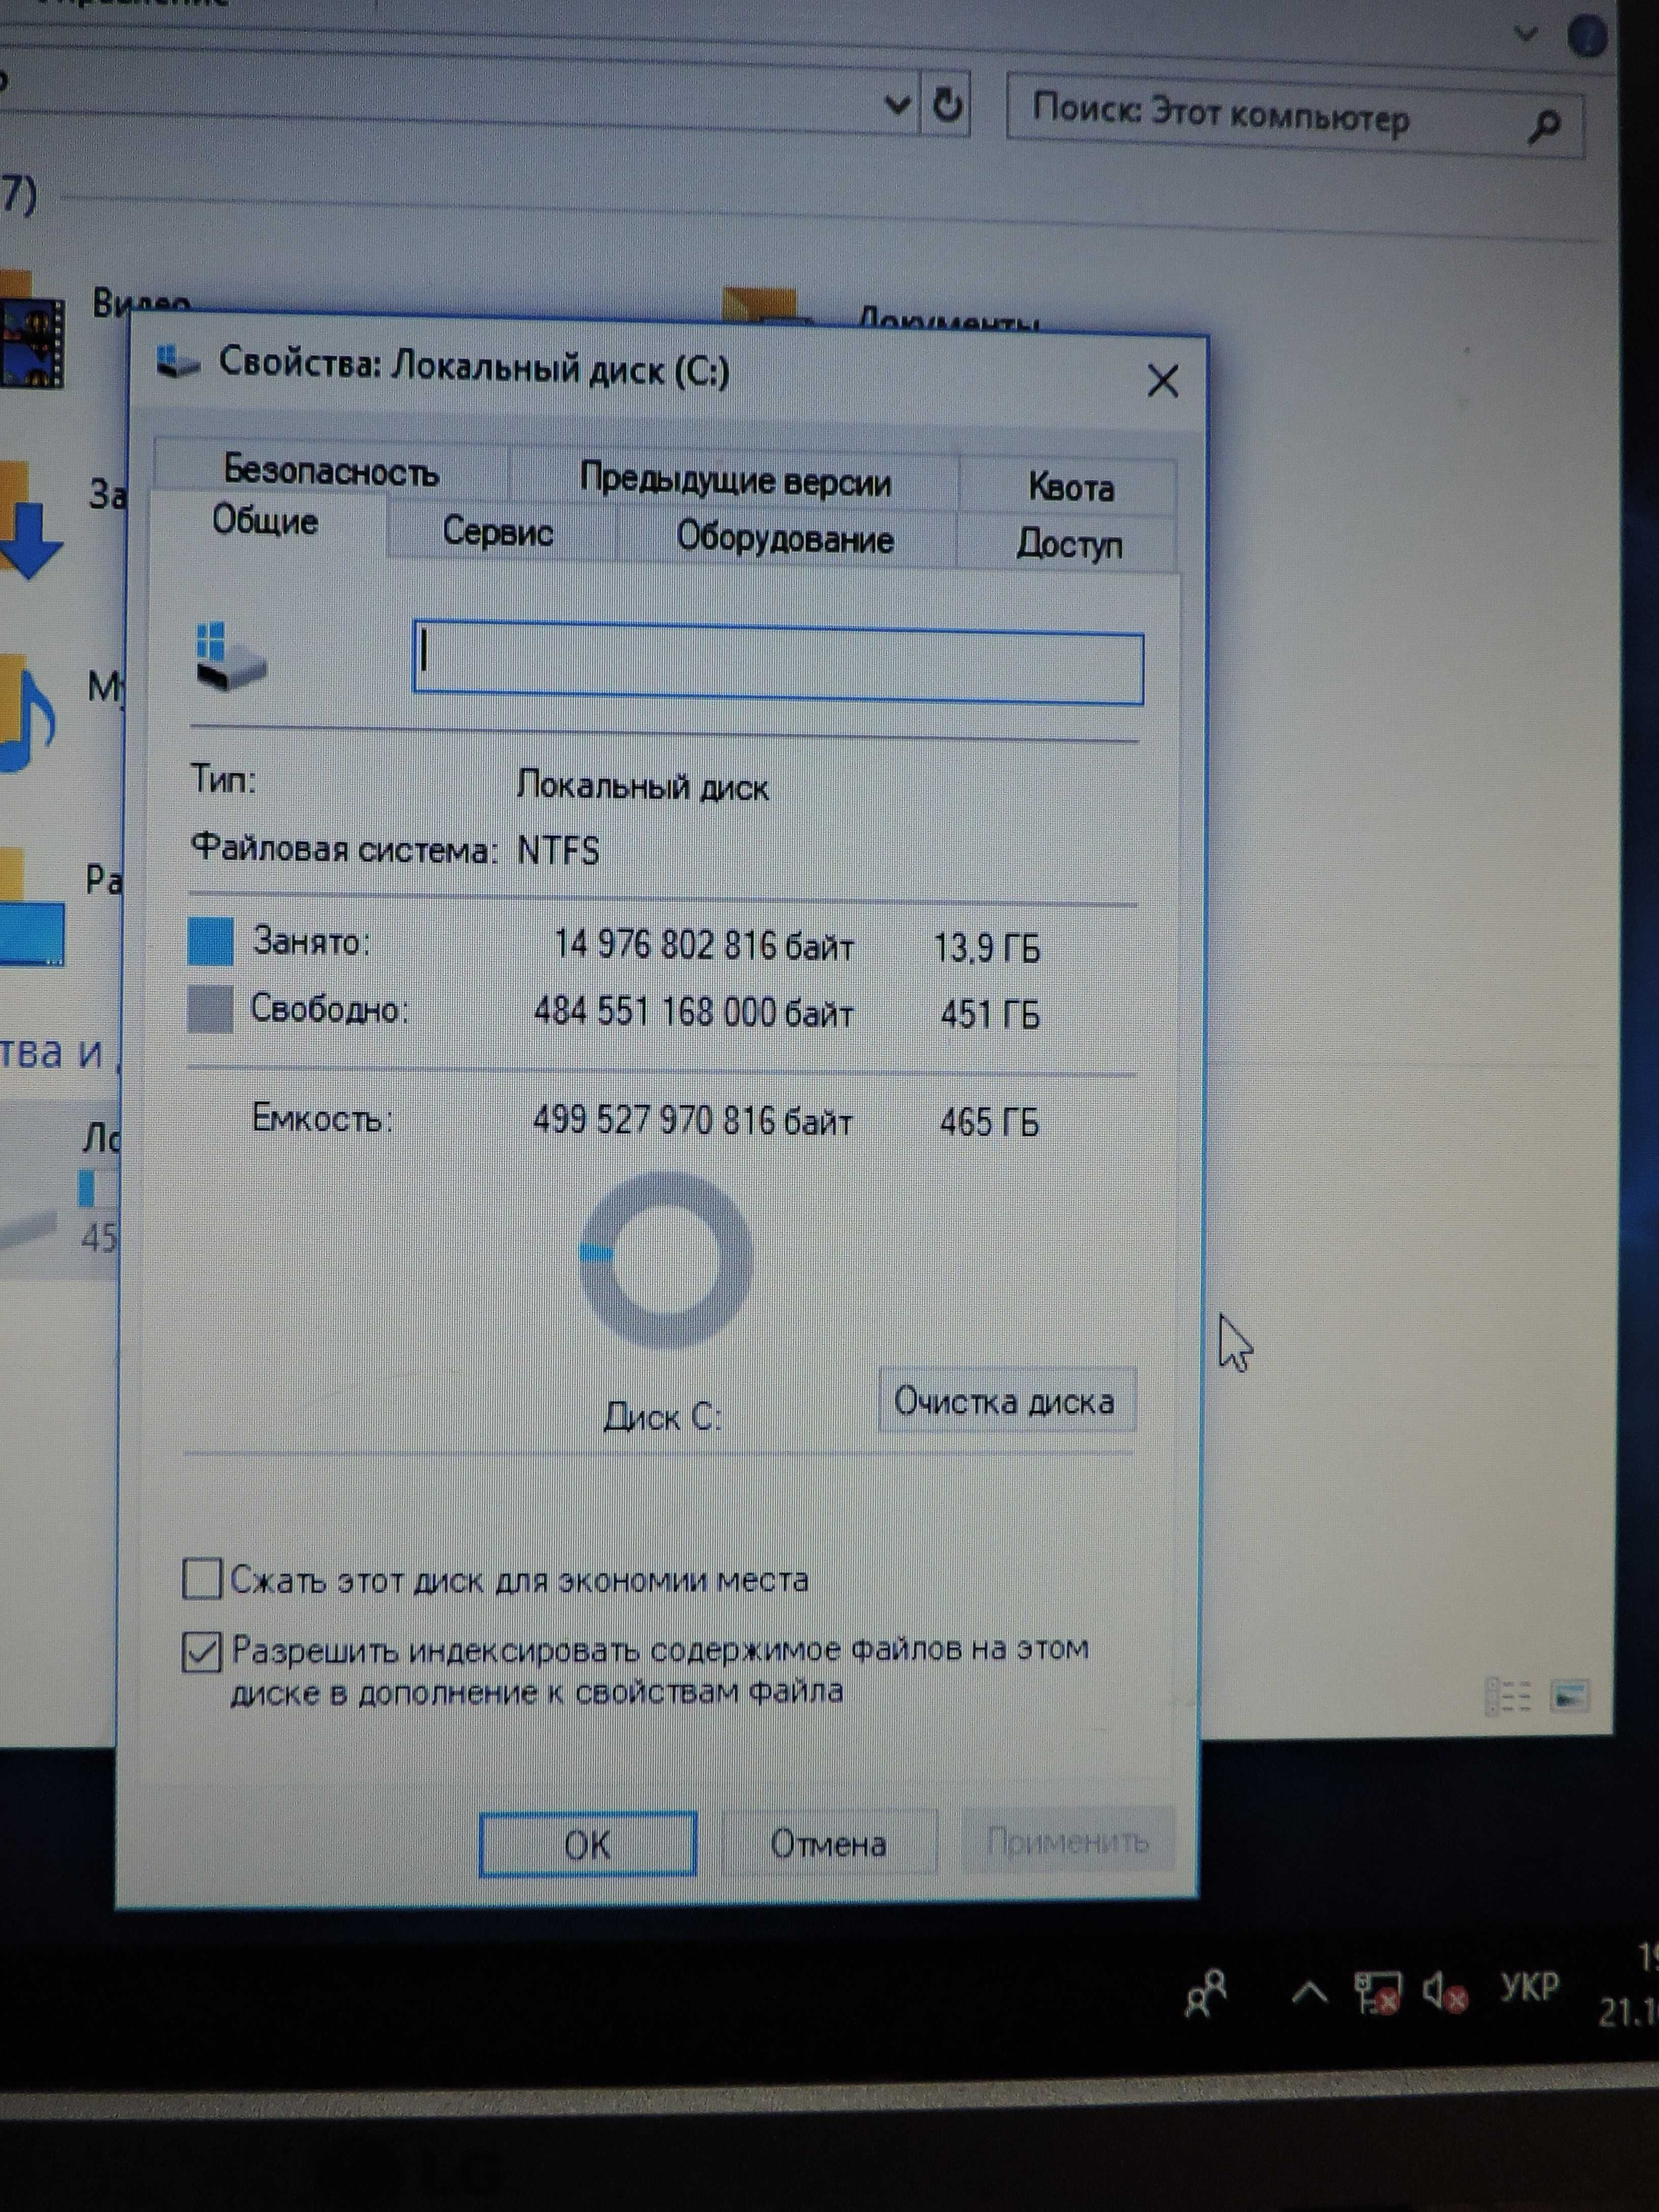Open the People icon in taskbar
Screen dimensions: 1659x2212
[1206, 1993]
